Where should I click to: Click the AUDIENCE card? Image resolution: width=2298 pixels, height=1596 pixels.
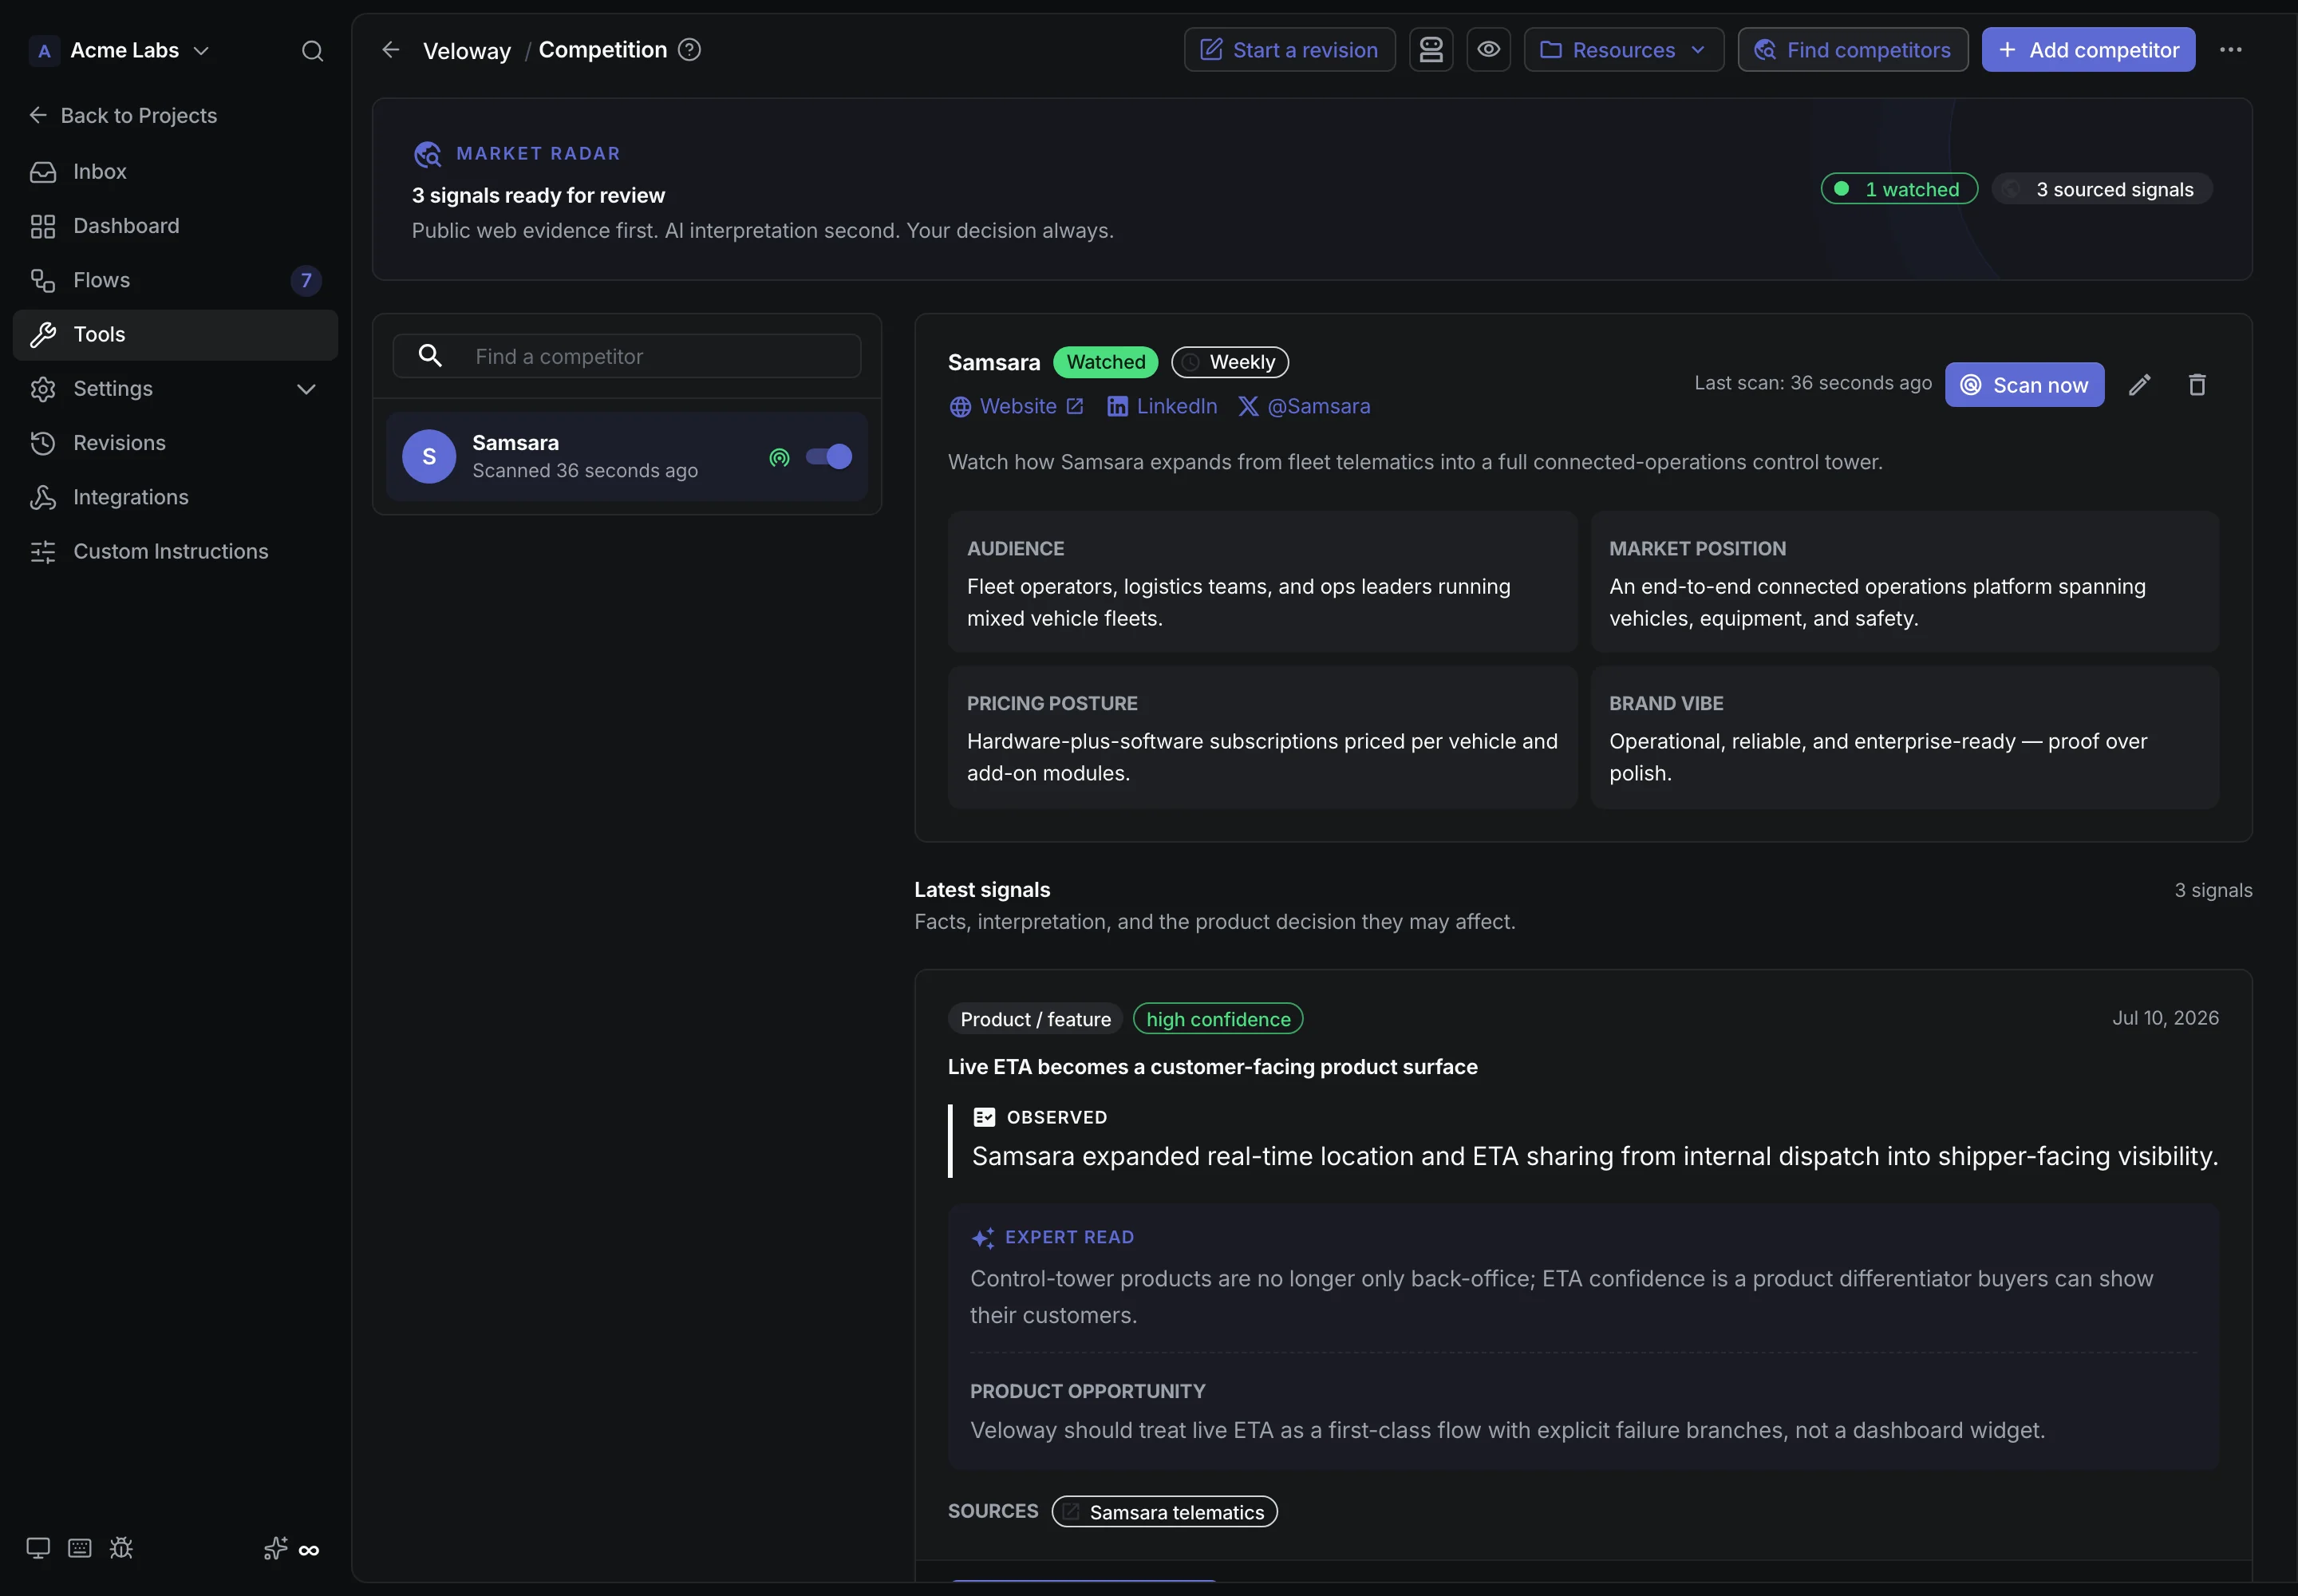tap(1262, 582)
